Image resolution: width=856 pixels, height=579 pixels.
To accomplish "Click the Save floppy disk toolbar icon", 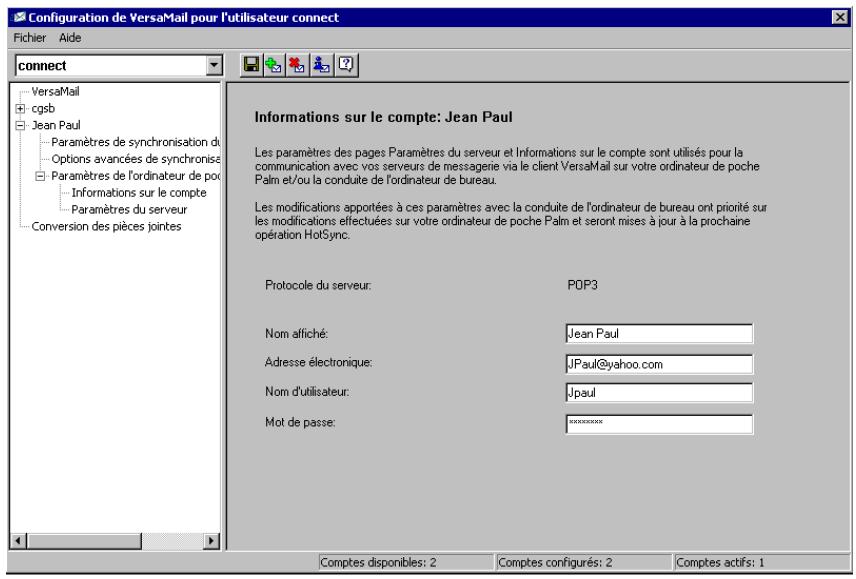I will click(251, 65).
